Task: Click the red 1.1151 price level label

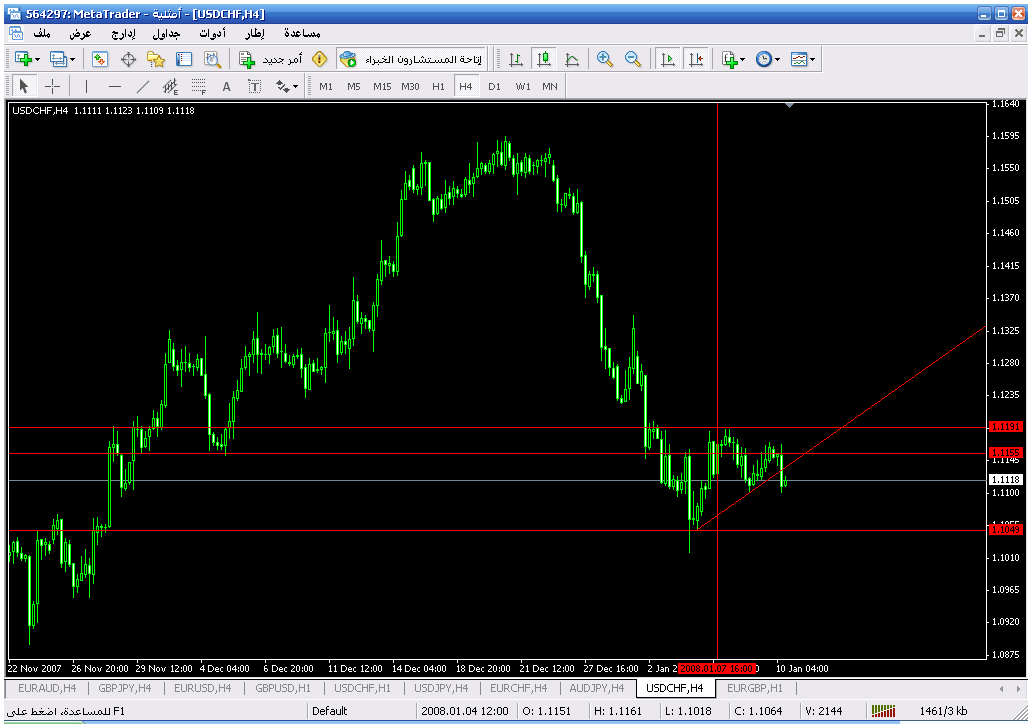Action: [1004, 427]
